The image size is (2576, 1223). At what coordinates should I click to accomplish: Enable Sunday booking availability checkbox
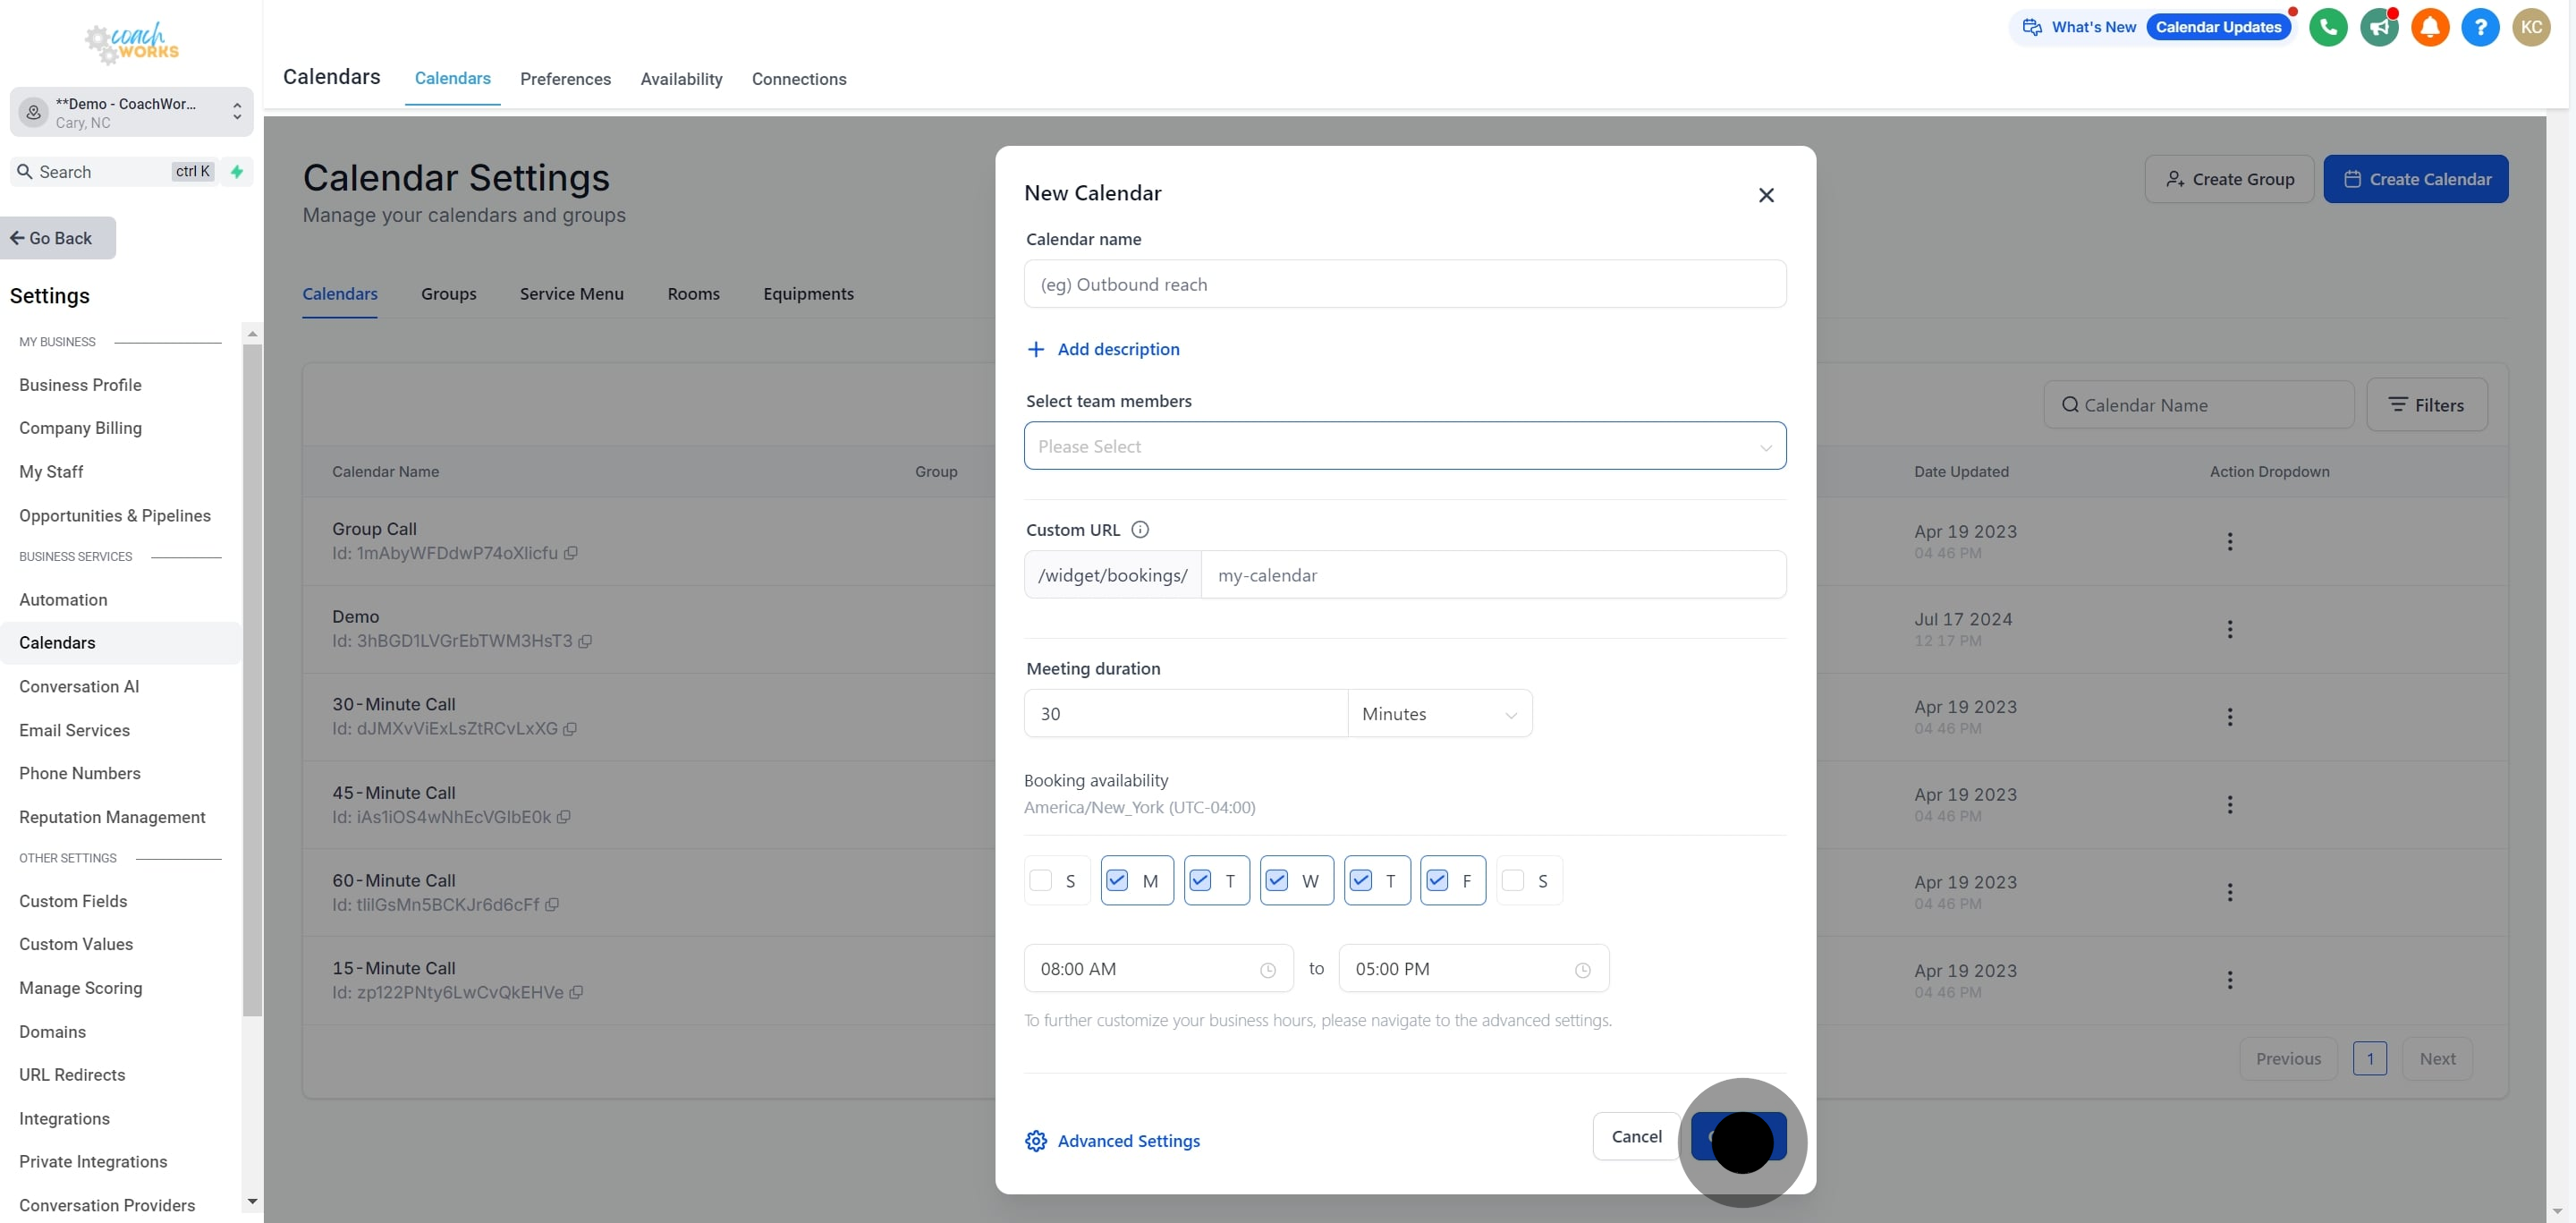1040,880
